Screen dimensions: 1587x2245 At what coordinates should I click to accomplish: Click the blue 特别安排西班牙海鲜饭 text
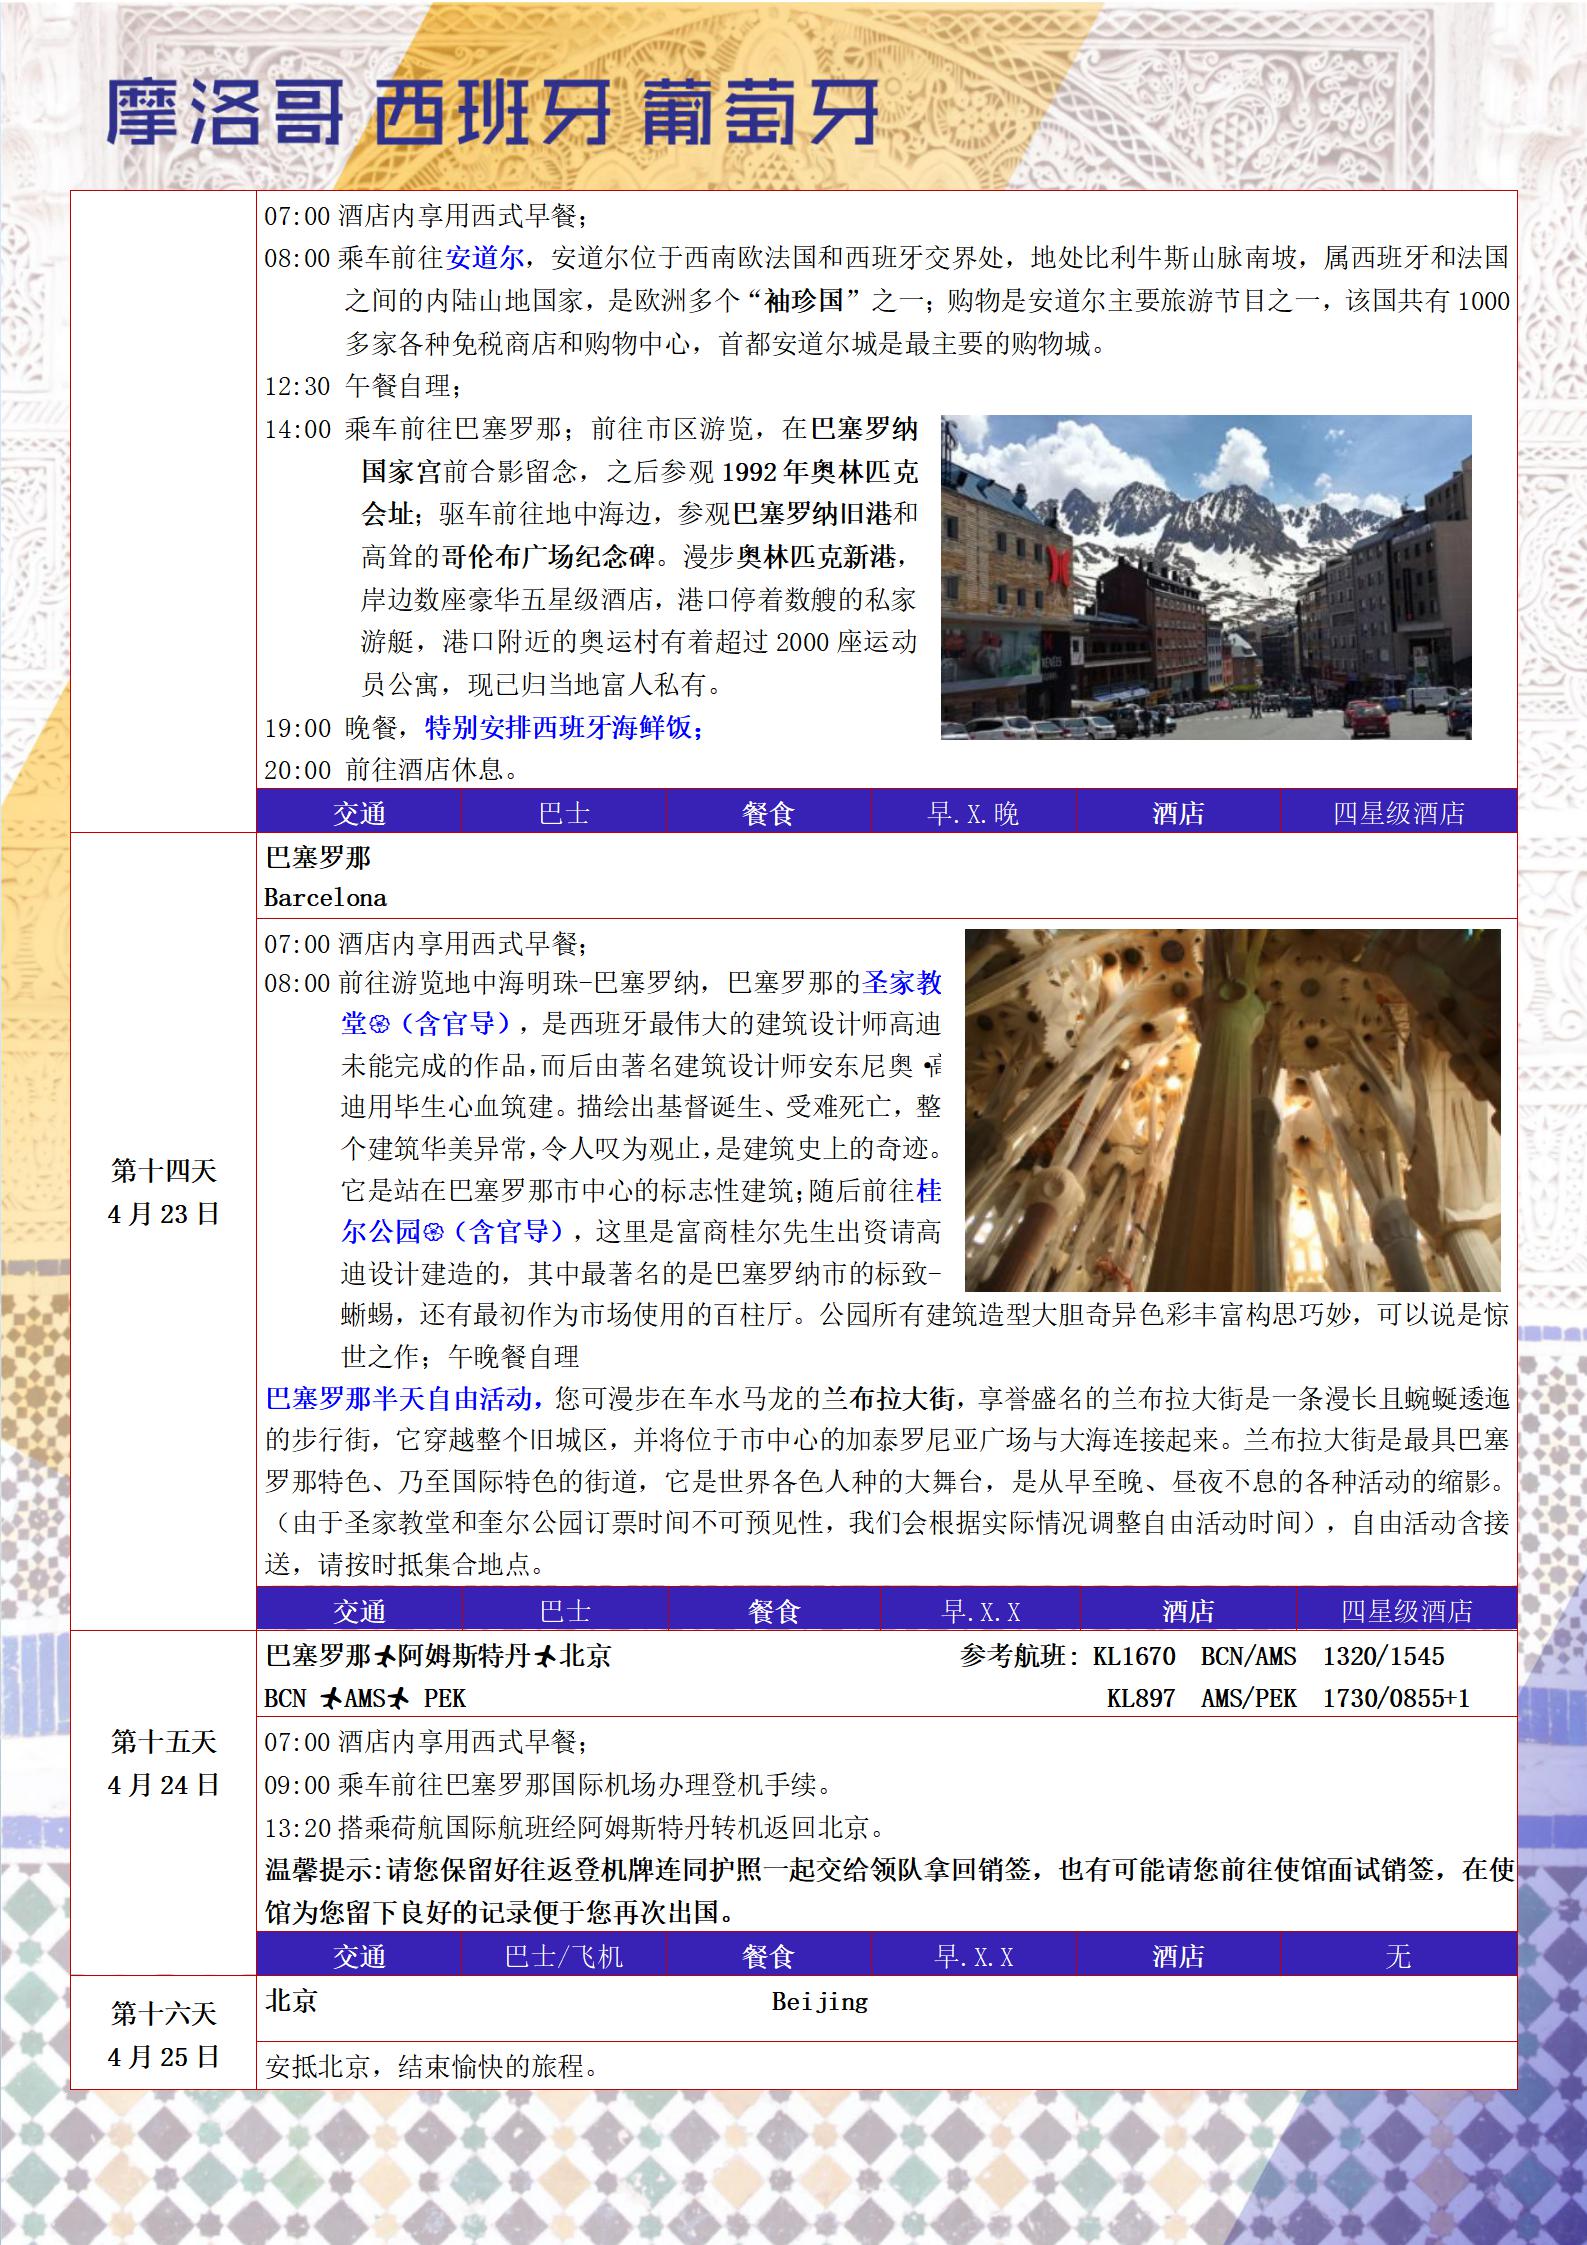[x=564, y=728]
